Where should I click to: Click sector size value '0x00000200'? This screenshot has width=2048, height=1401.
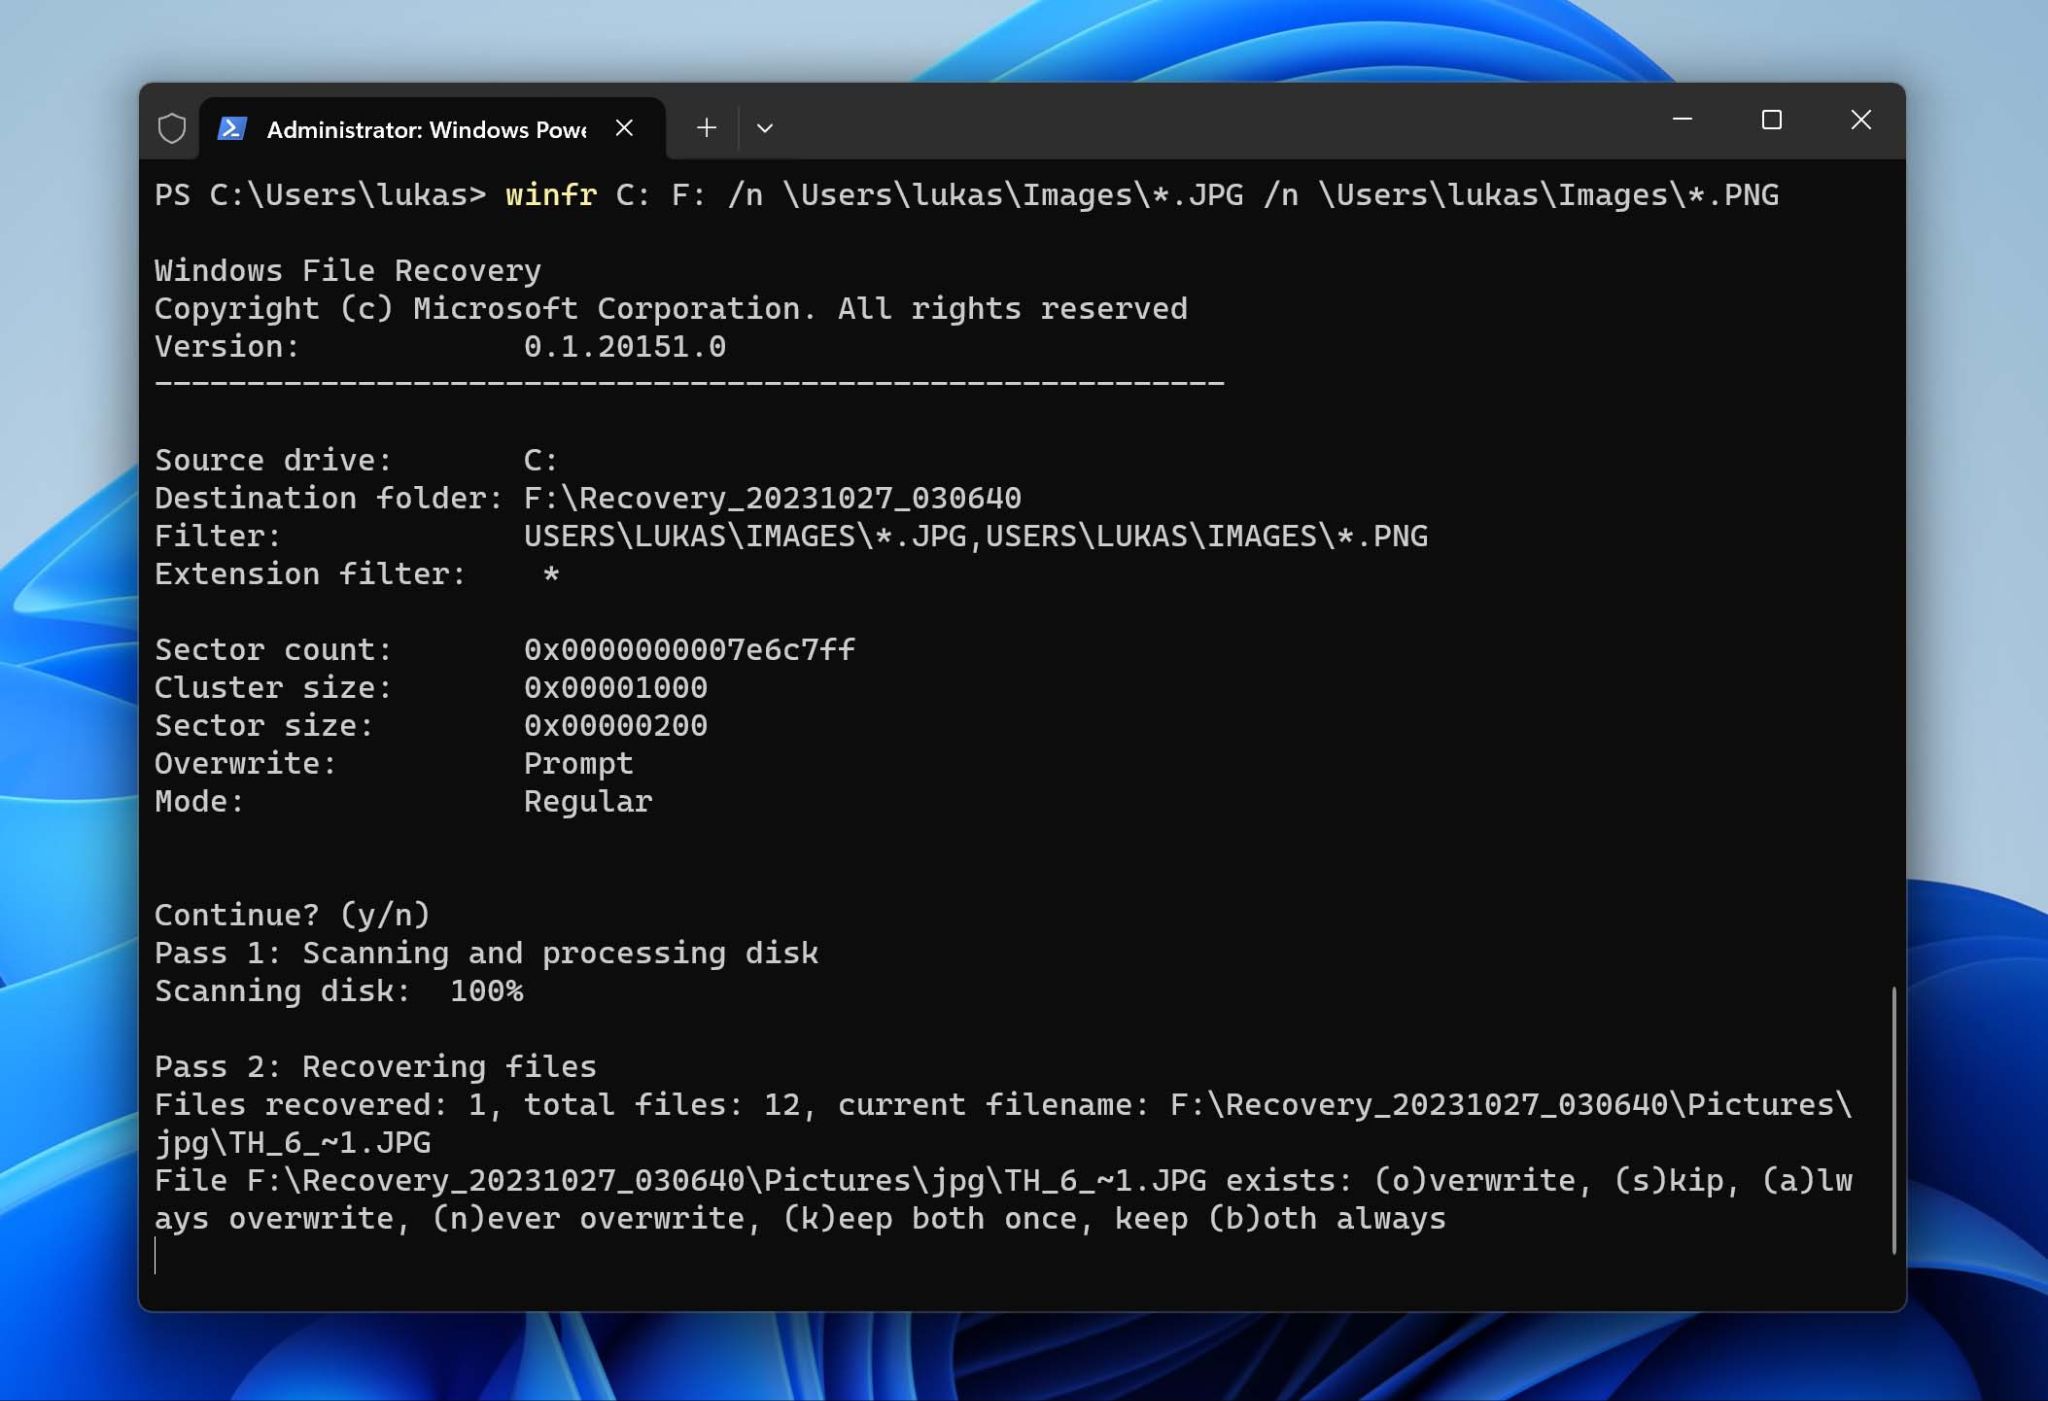point(615,726)
